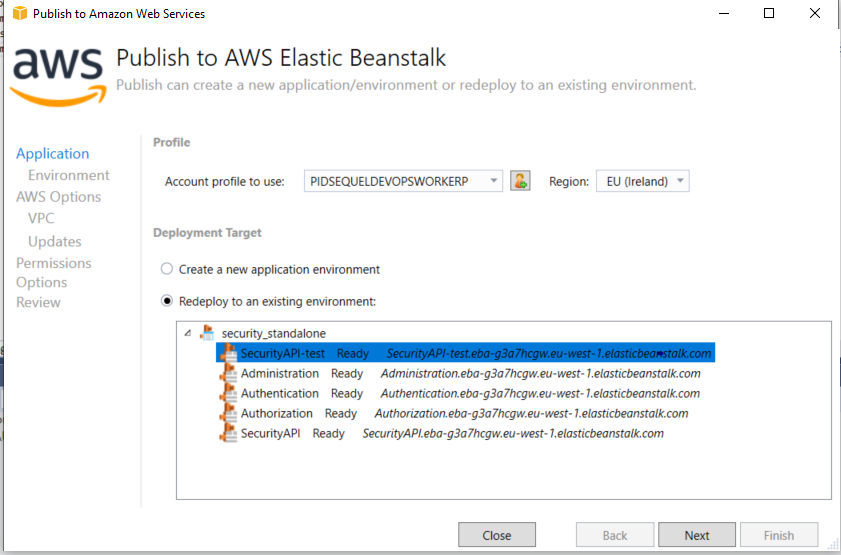
Task: Open the Account profile dropdown
Action: click(x=403, y=181)
